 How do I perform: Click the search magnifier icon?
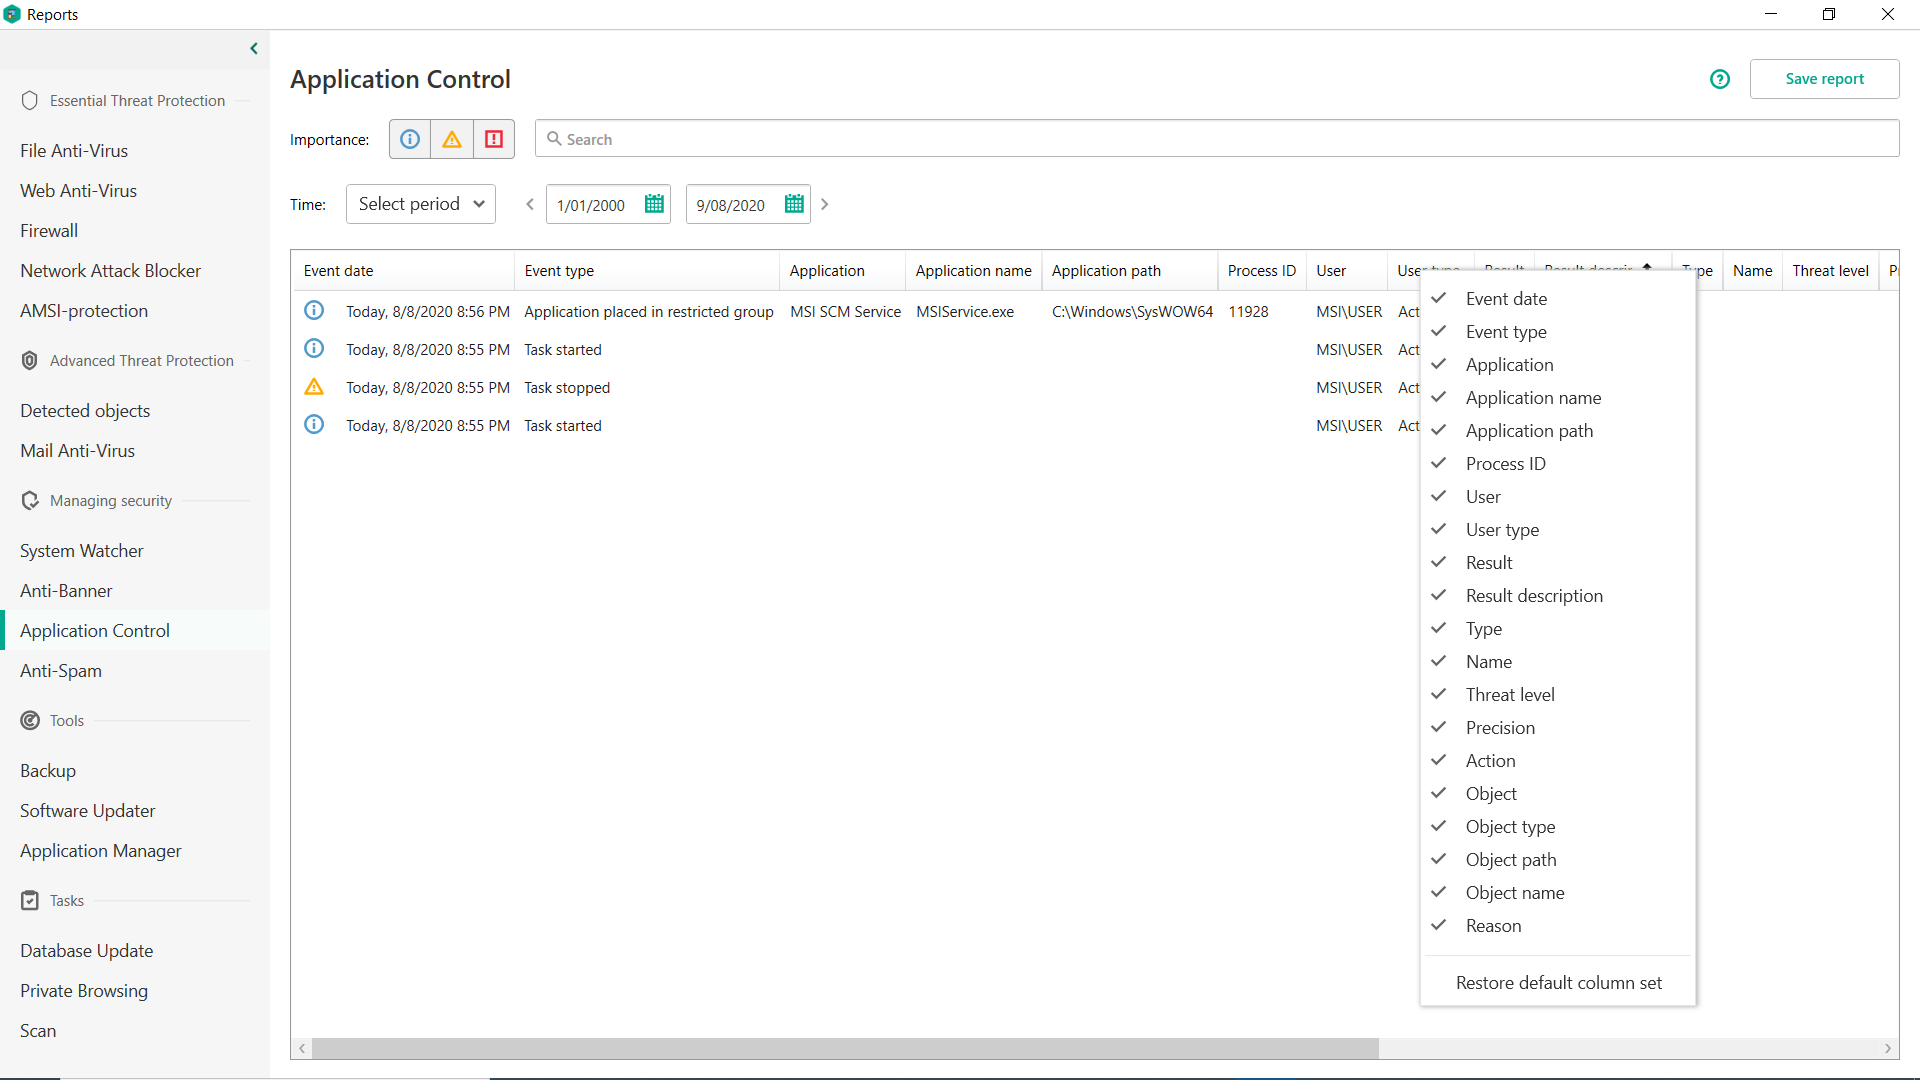[554, 139]
